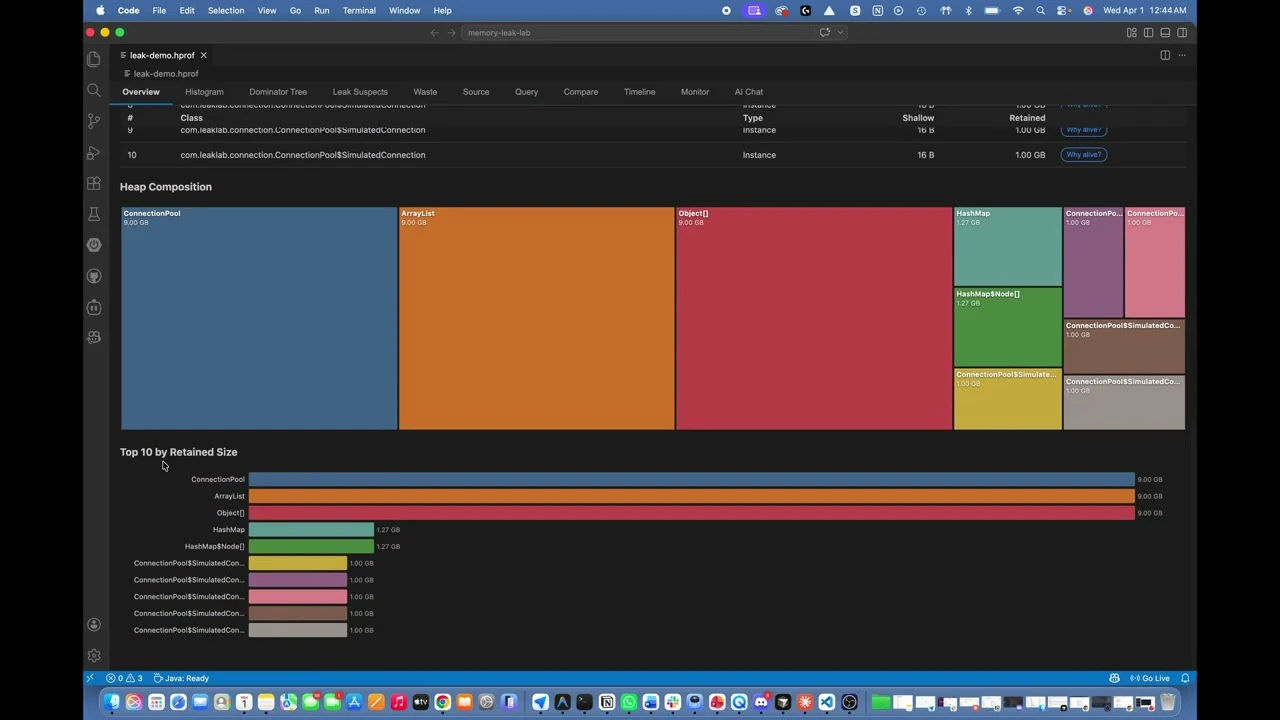Click "Why alive?" for row 10

pyautogui.click(x=1084, y=155)
